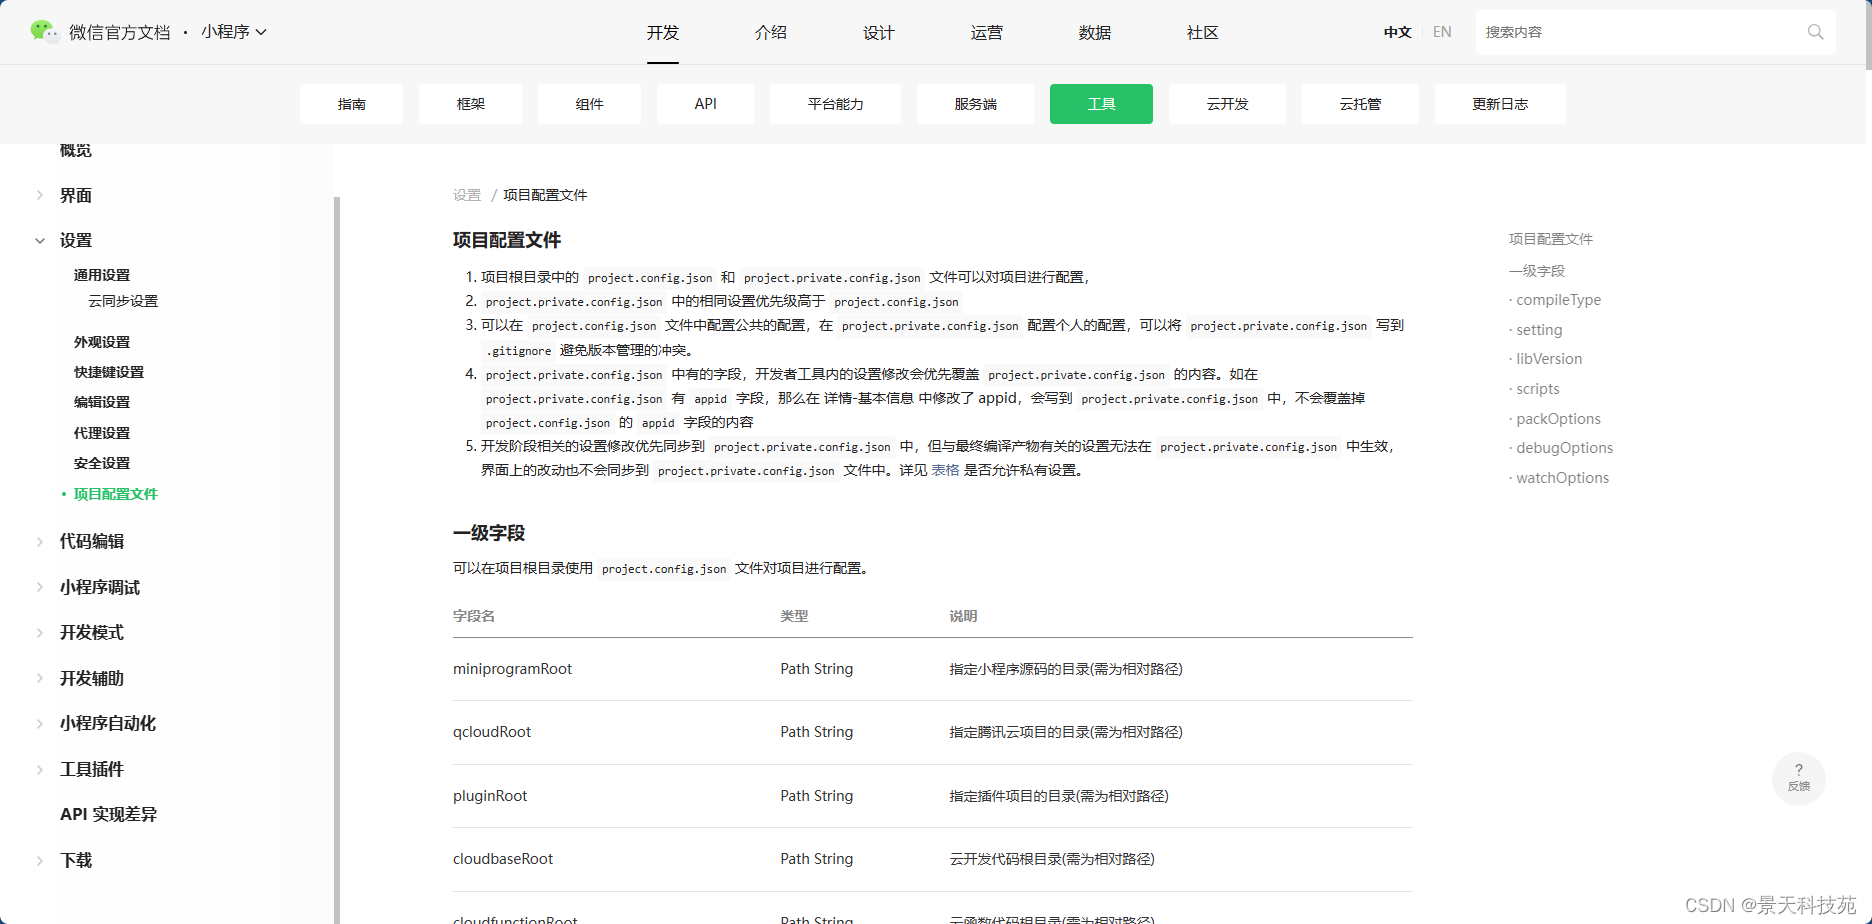Open the 小程序 dropdown beside the logo
This screenshot has width=1872, height=924.
(x=235, y=32)
